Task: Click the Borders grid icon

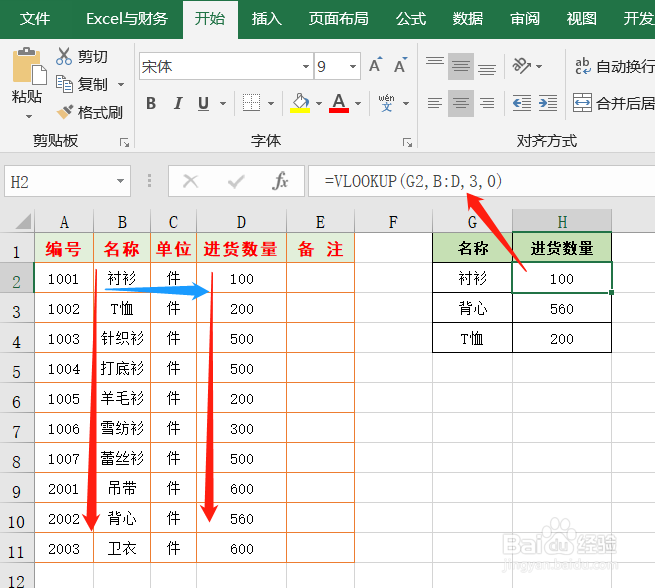Action: [251, 103]
